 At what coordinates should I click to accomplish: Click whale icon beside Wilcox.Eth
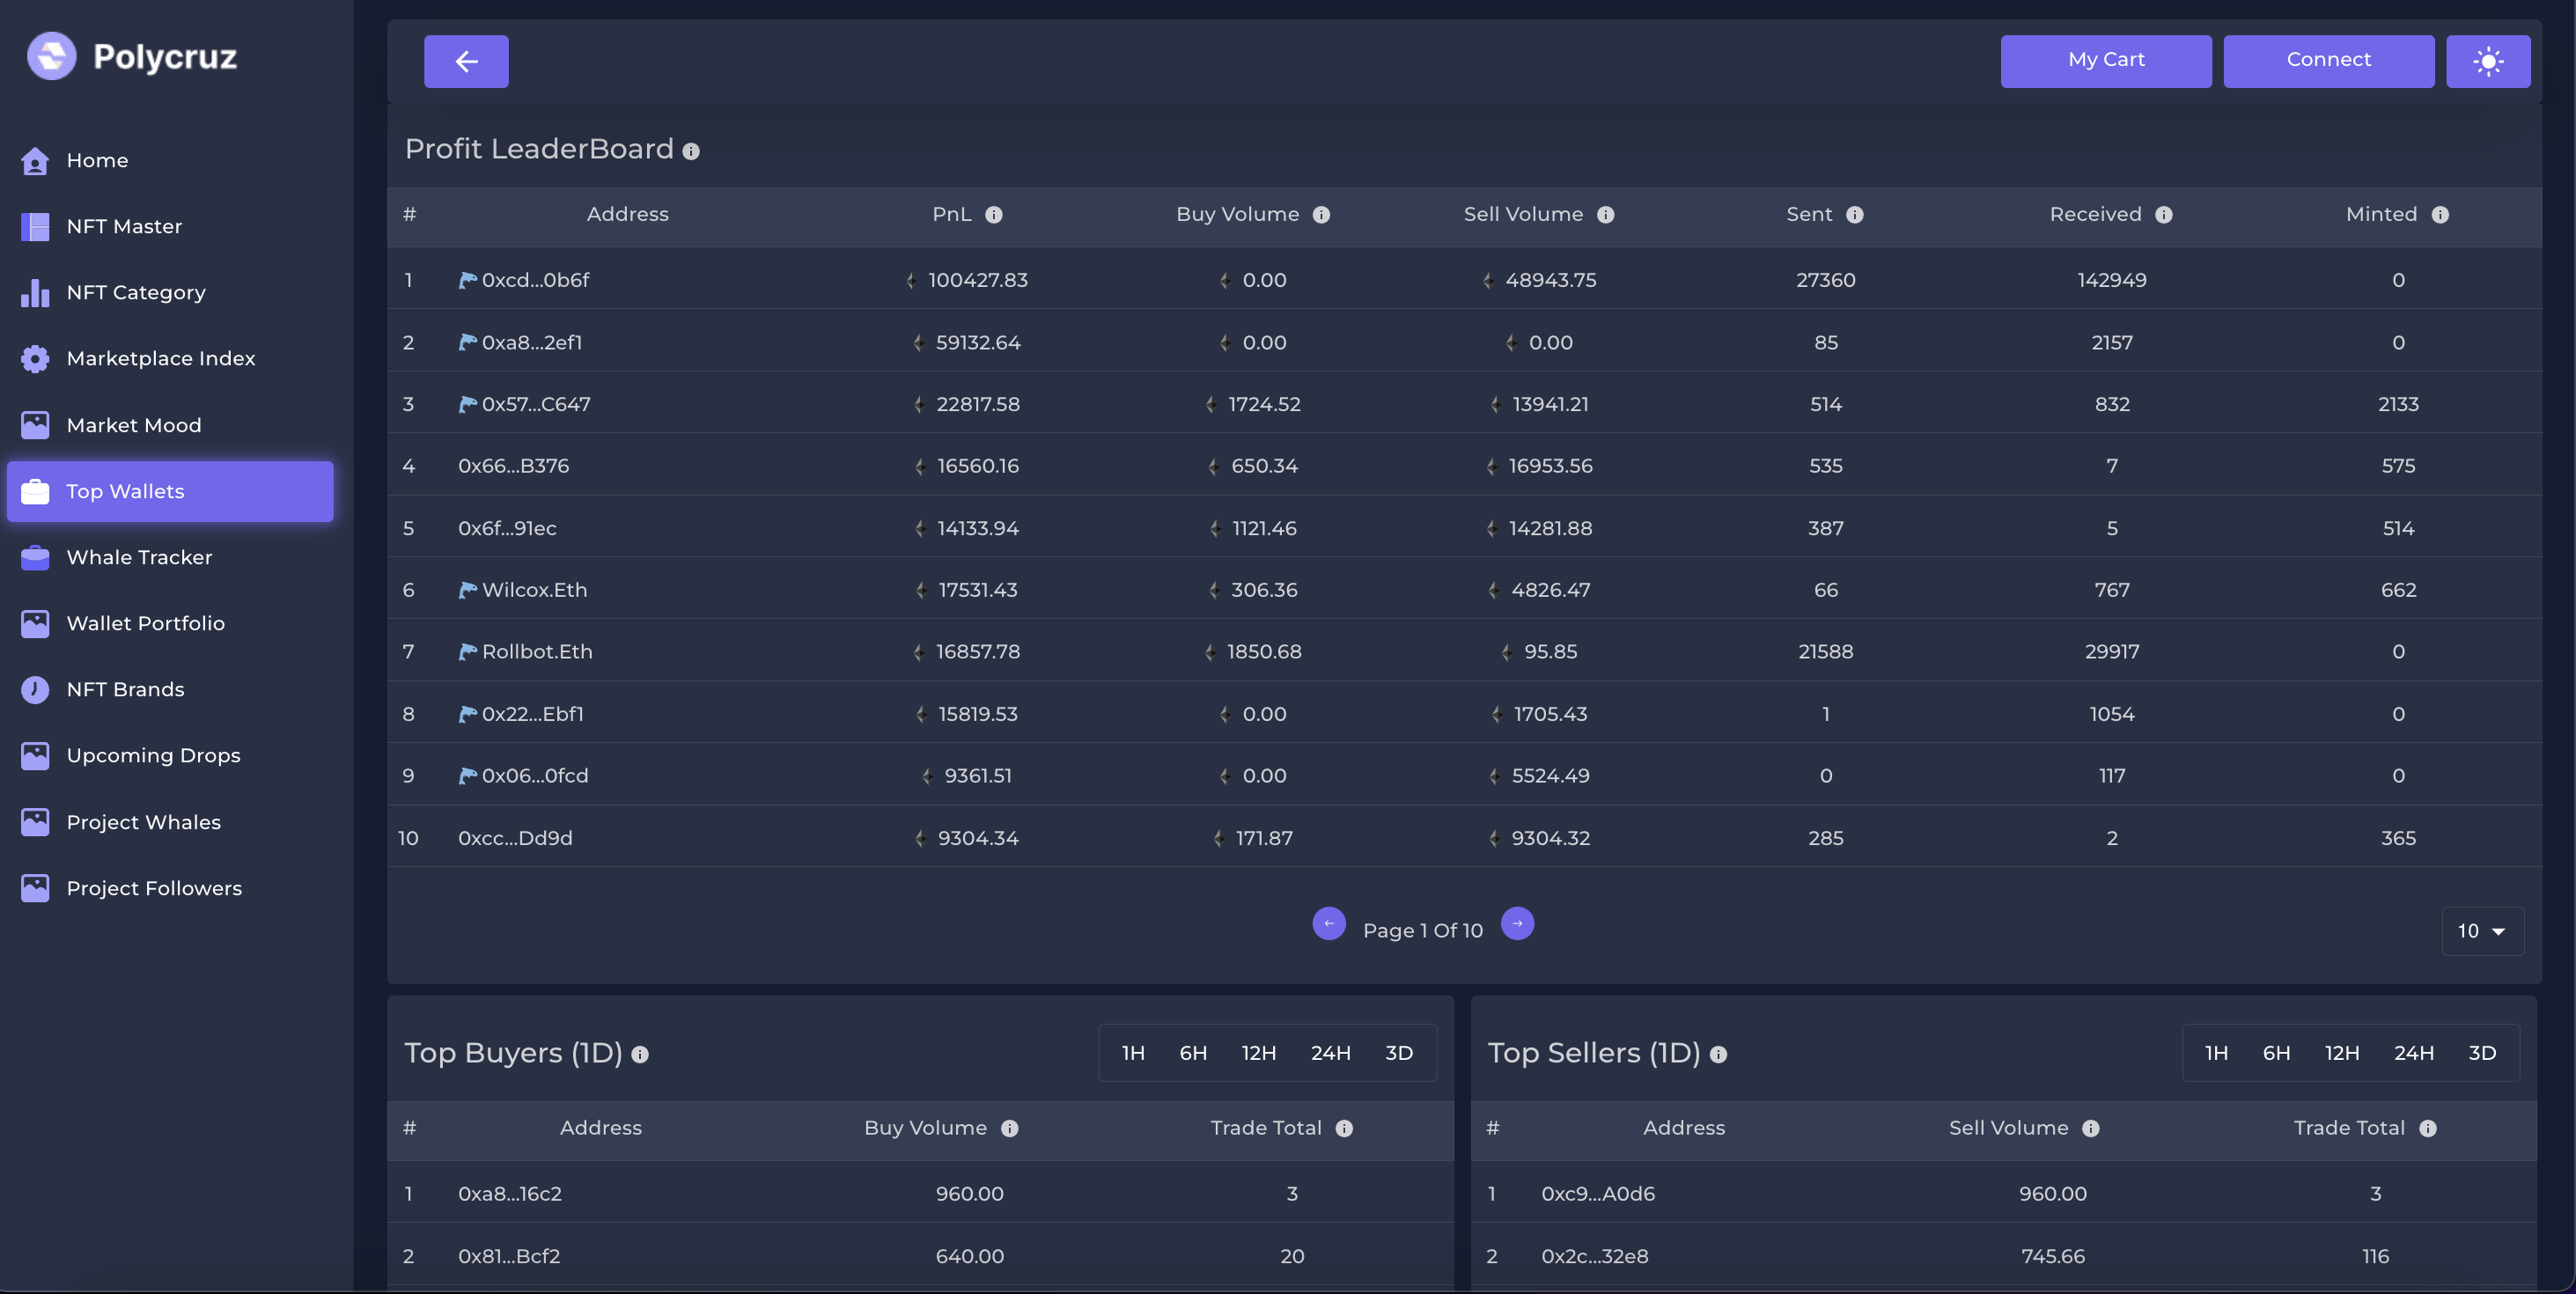[x=467, y=590]
